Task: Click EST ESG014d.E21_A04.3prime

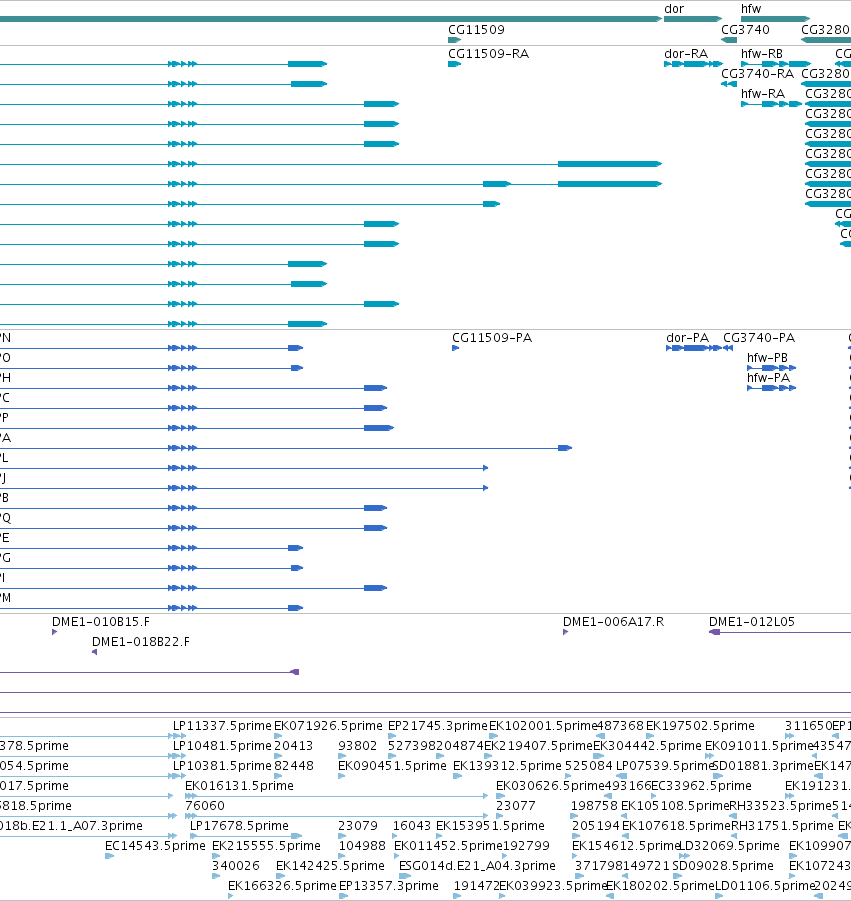Action: [x=478, y=866]
